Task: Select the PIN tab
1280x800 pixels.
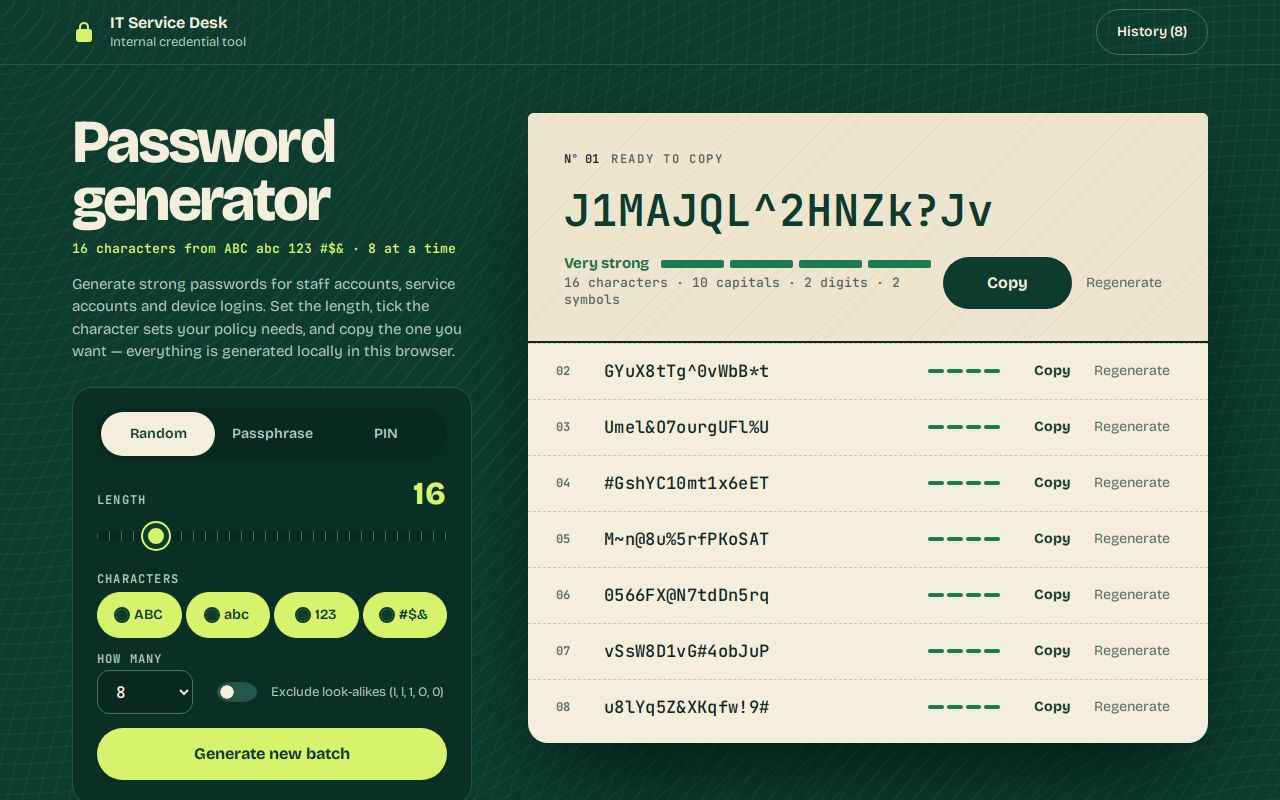Action: click(x=386, y=434)
